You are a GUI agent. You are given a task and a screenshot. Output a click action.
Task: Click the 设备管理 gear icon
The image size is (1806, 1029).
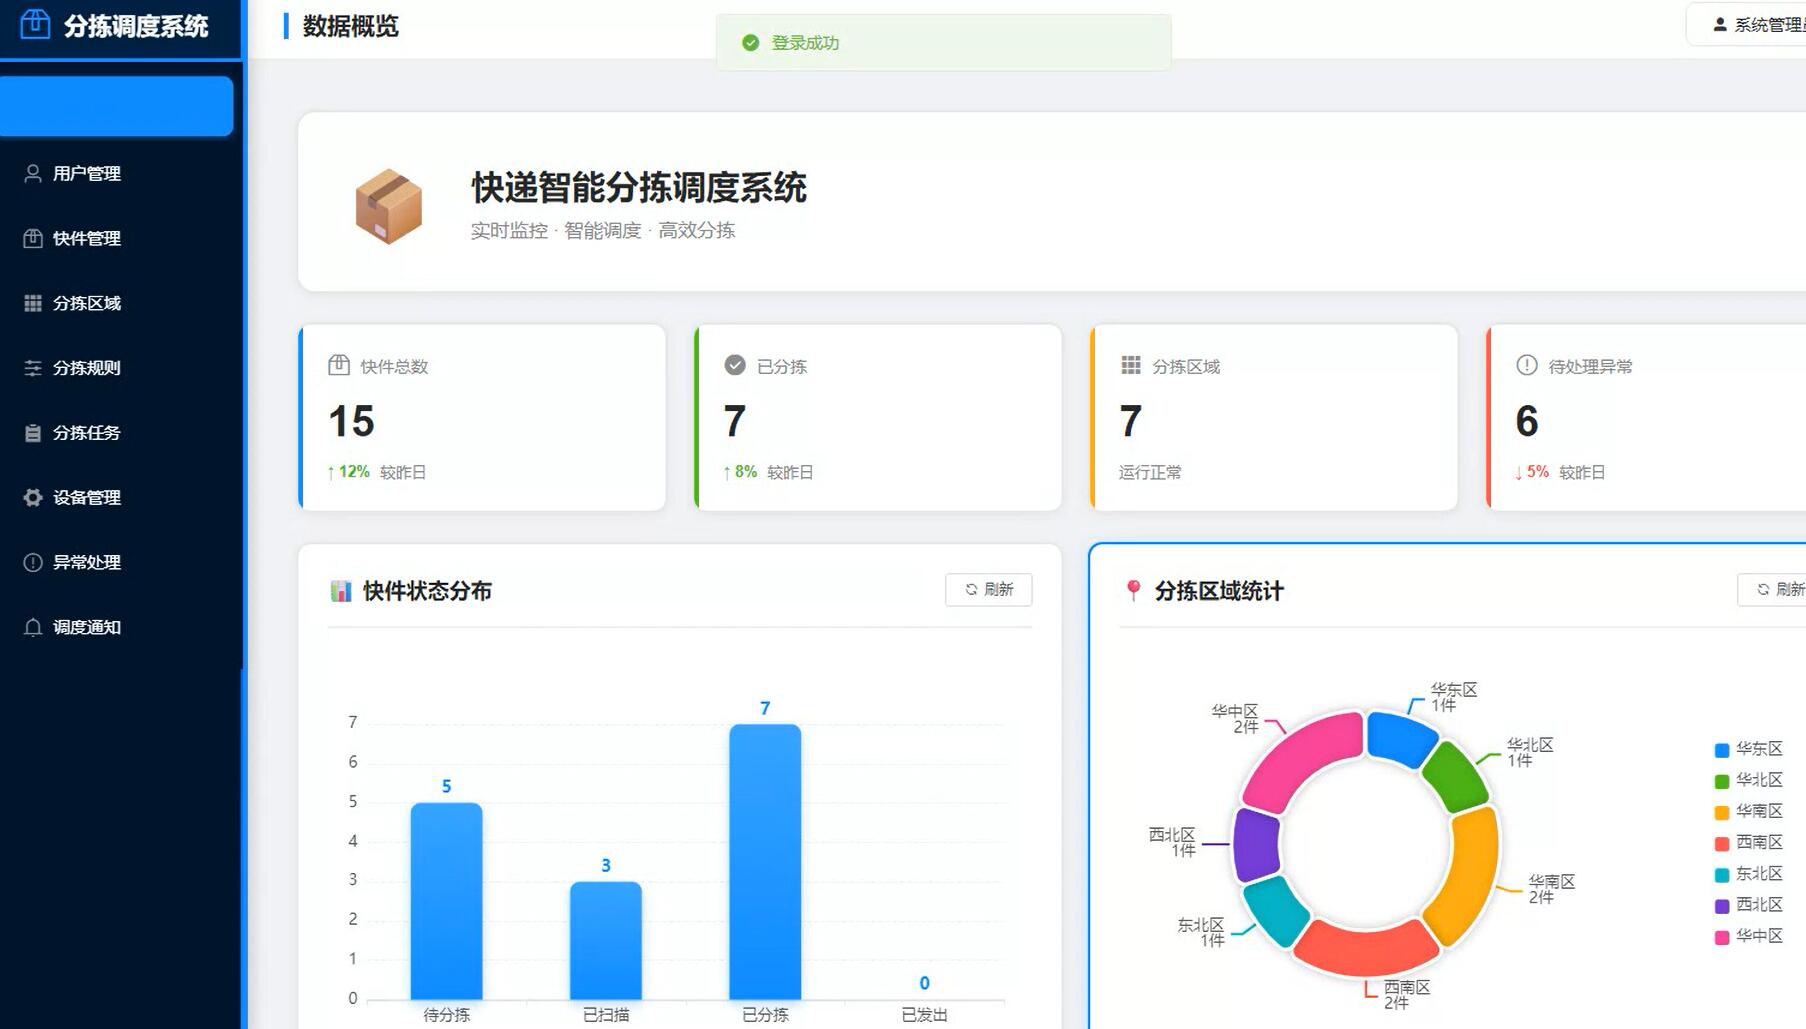pos(33,498)
